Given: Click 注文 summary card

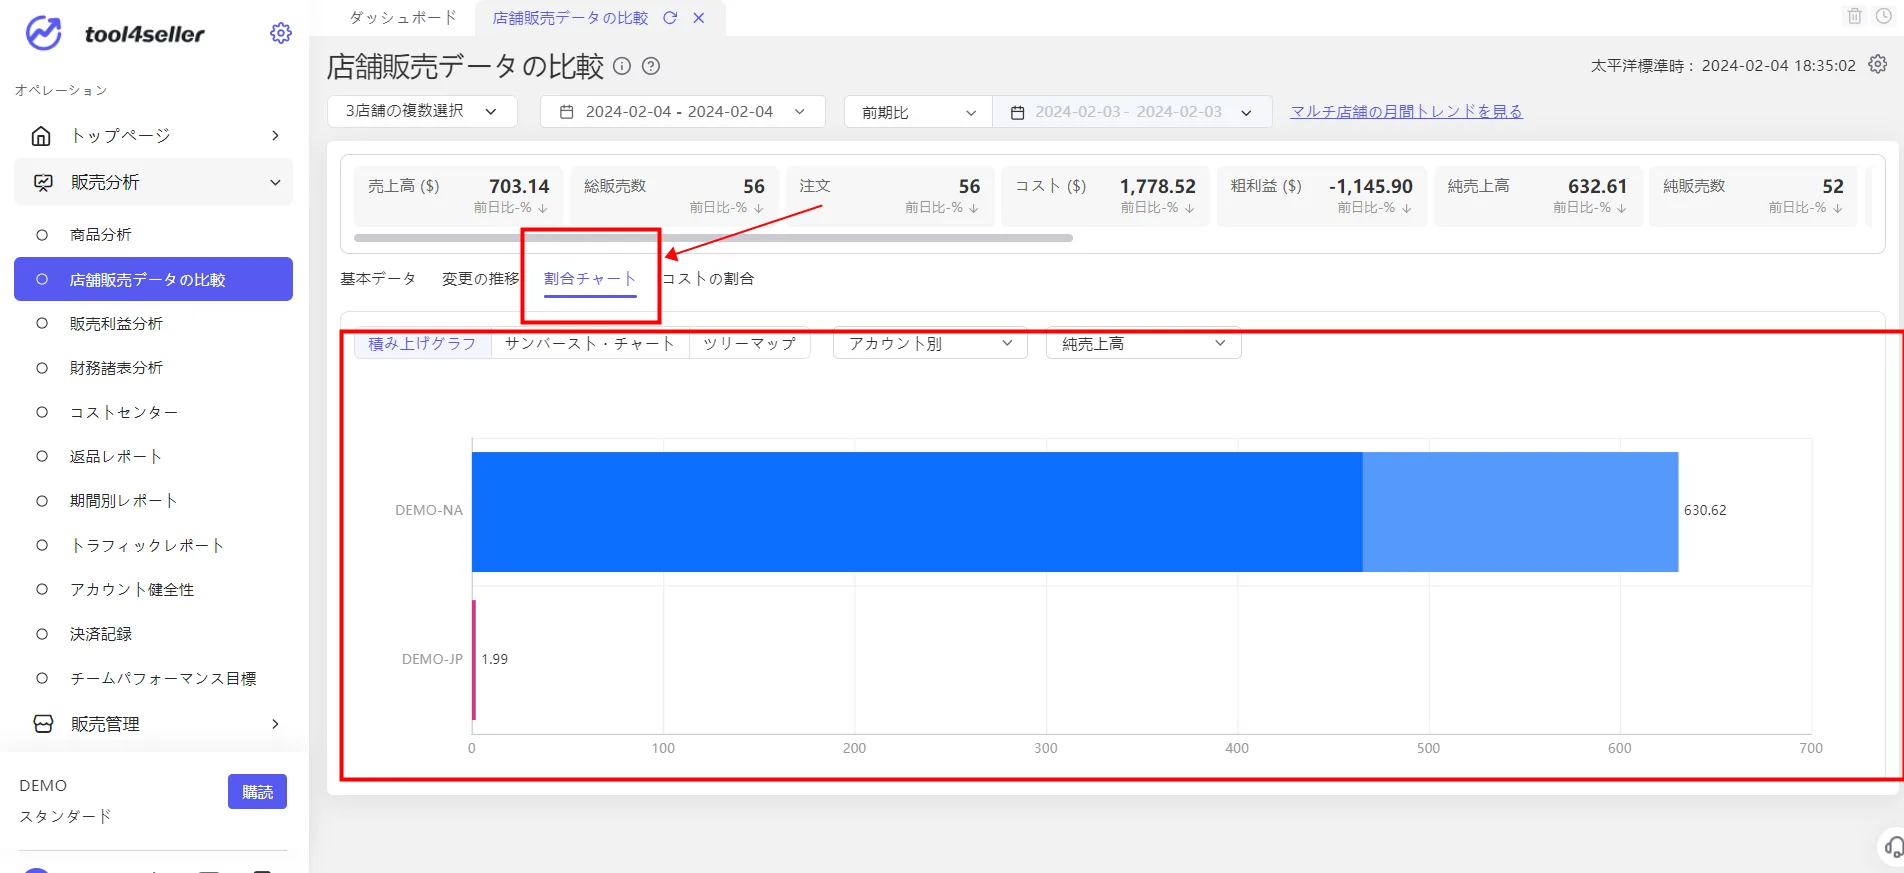Looking at the screenshot, I should click(x=890, y=196).
